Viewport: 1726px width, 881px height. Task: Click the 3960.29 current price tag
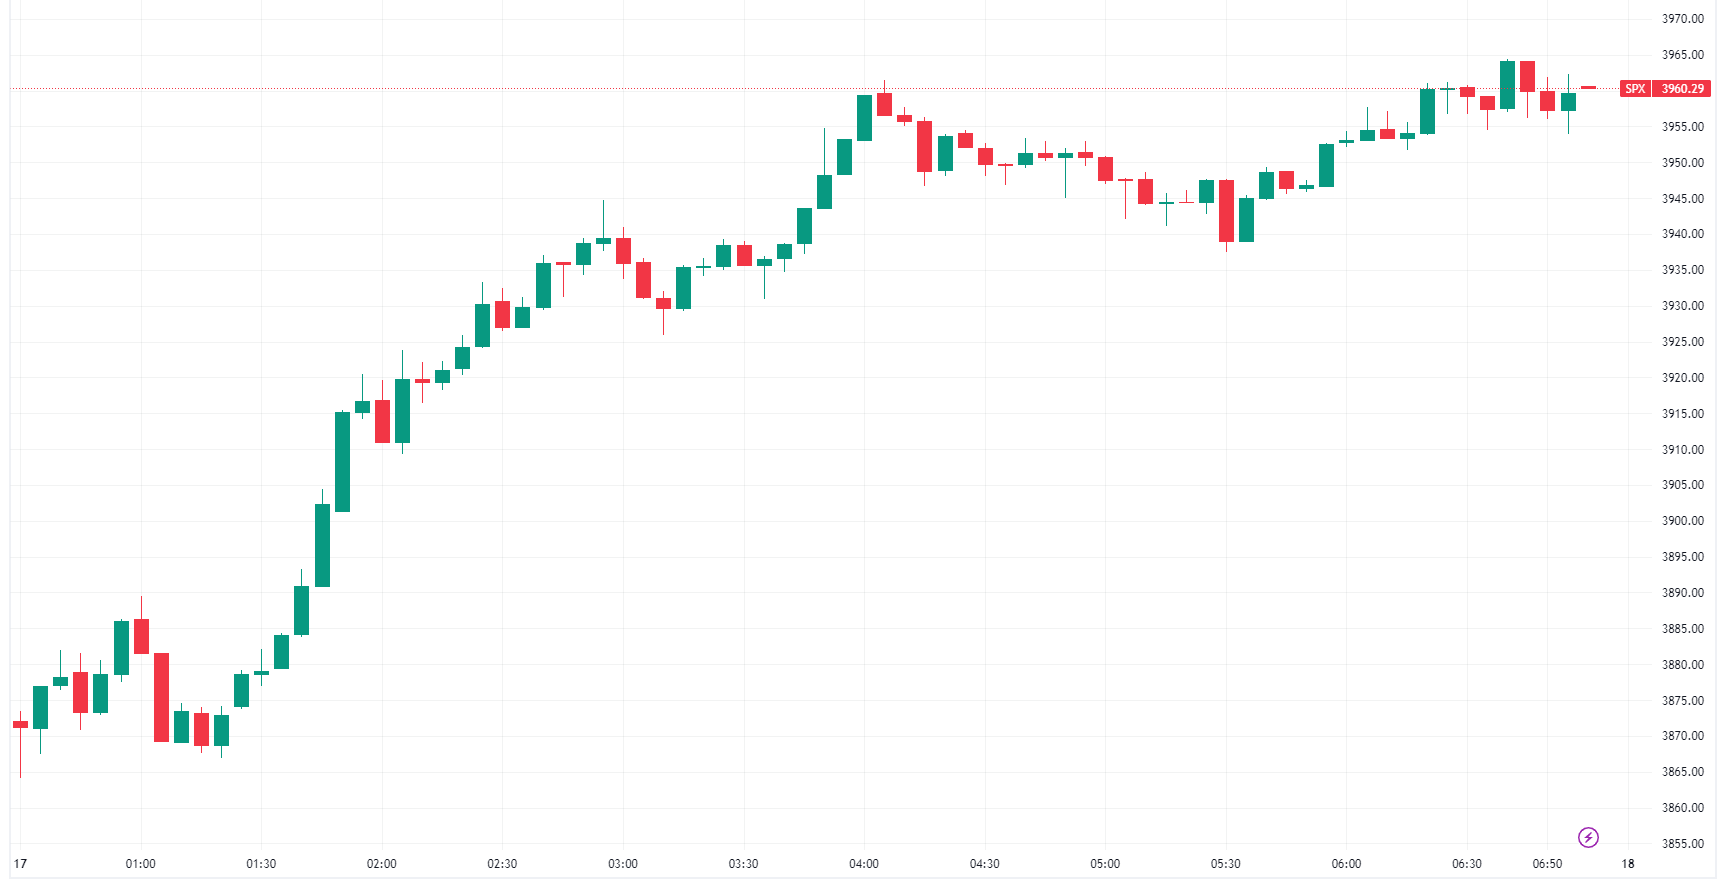1683,89
